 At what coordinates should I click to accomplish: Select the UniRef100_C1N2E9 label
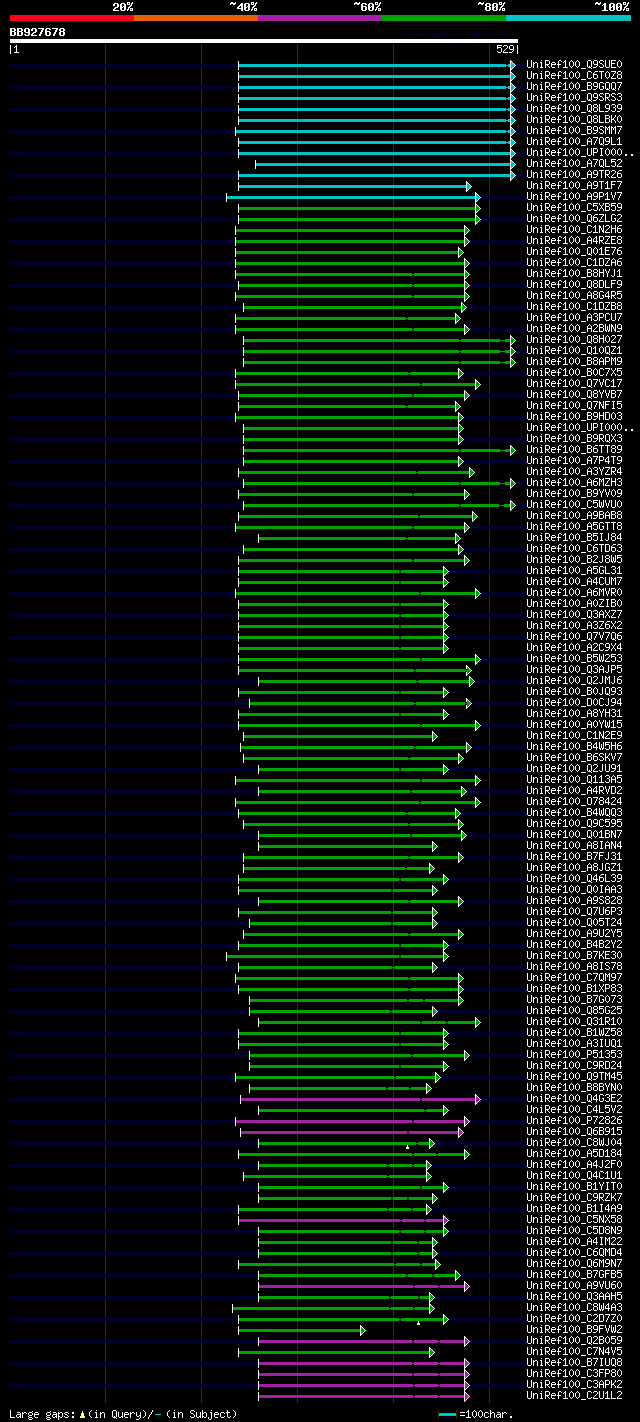[574, 736]
